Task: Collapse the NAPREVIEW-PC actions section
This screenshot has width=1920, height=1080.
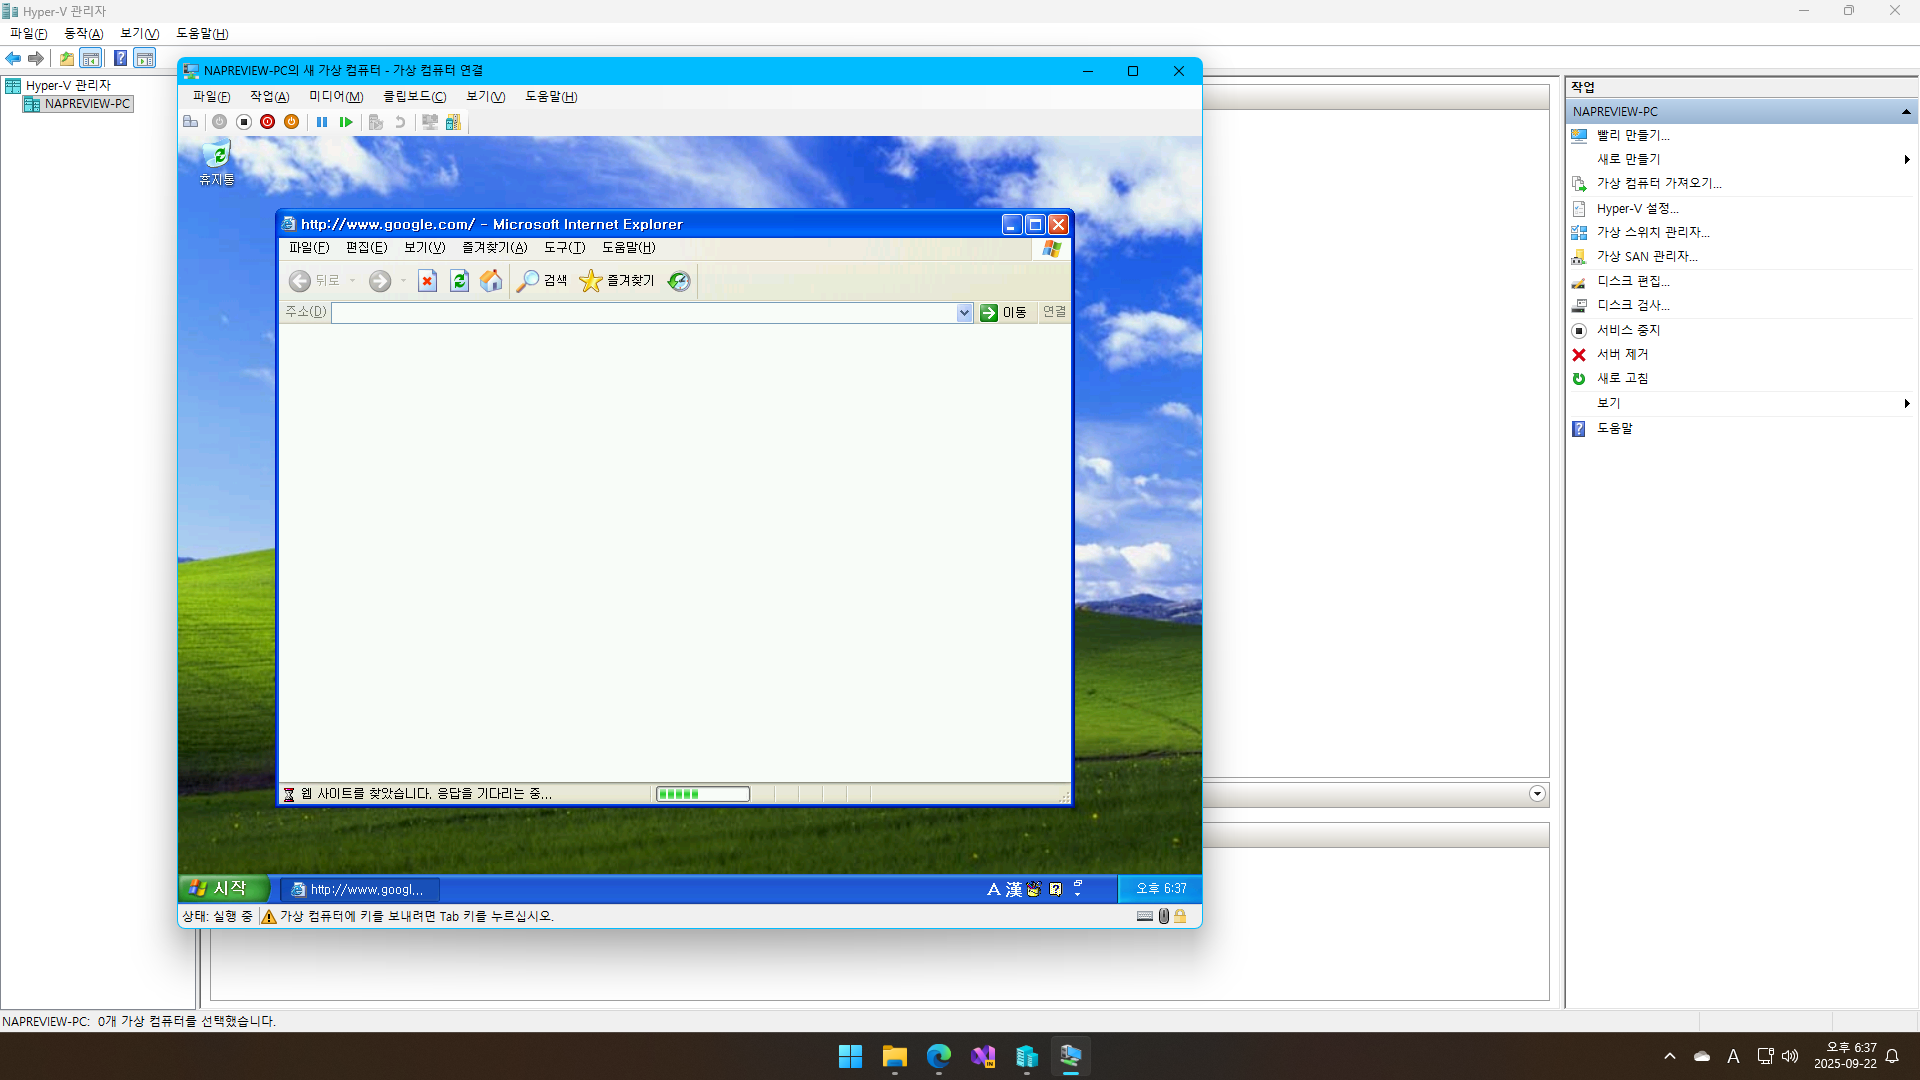Action: pos(1906,112)
